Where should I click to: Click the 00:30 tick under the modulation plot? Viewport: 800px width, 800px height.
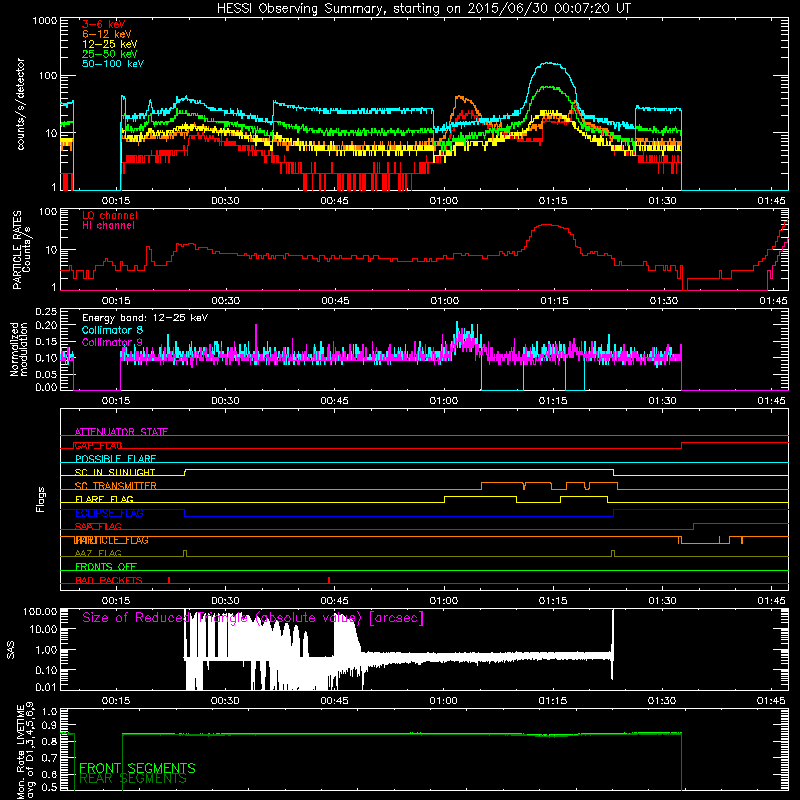tap(225, 401)
